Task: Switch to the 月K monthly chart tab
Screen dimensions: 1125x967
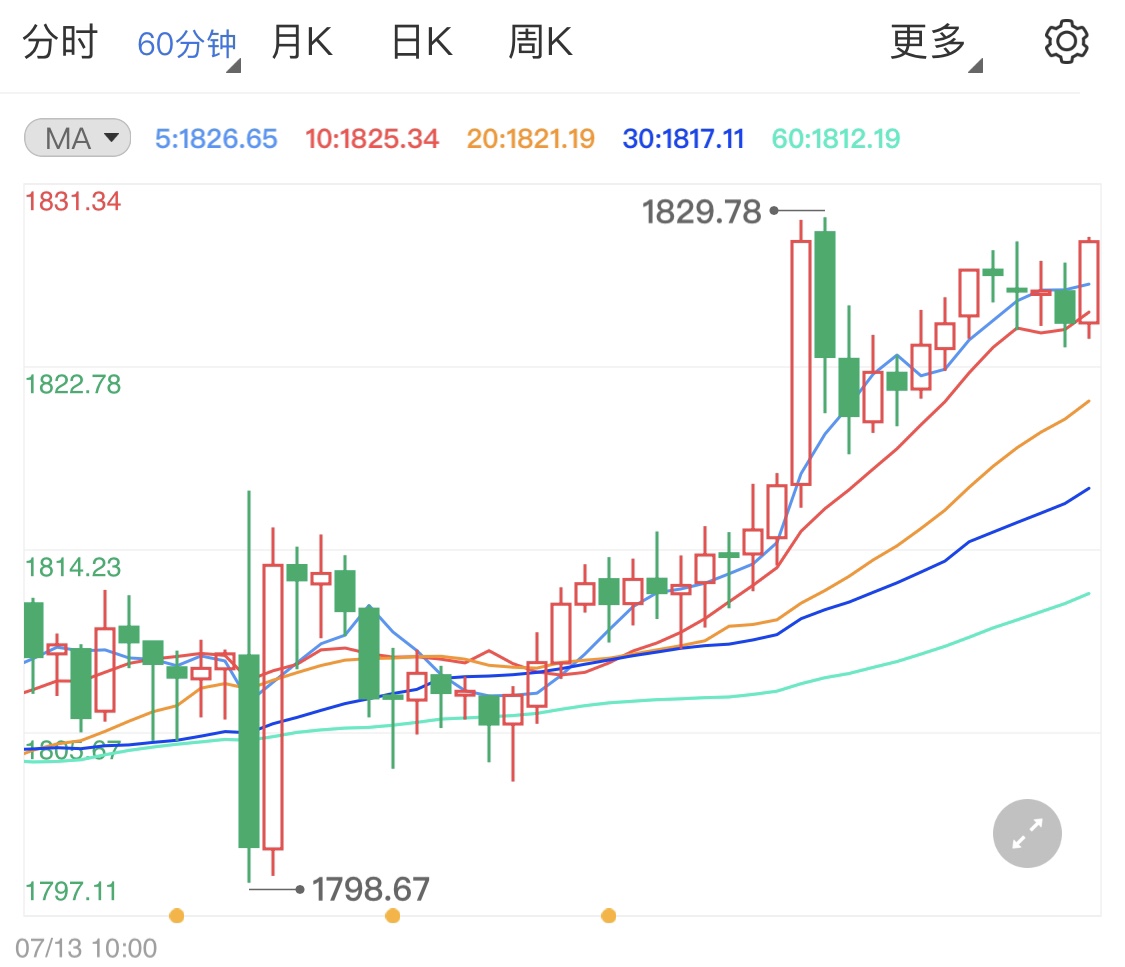Action: click(302, 40)
